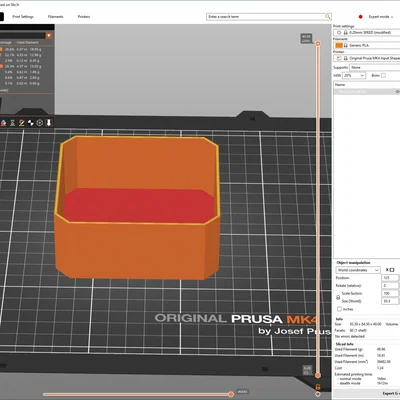Click the white down-arrow tool marker icon
The image size is (400, 400).
(x=49, y=123)
